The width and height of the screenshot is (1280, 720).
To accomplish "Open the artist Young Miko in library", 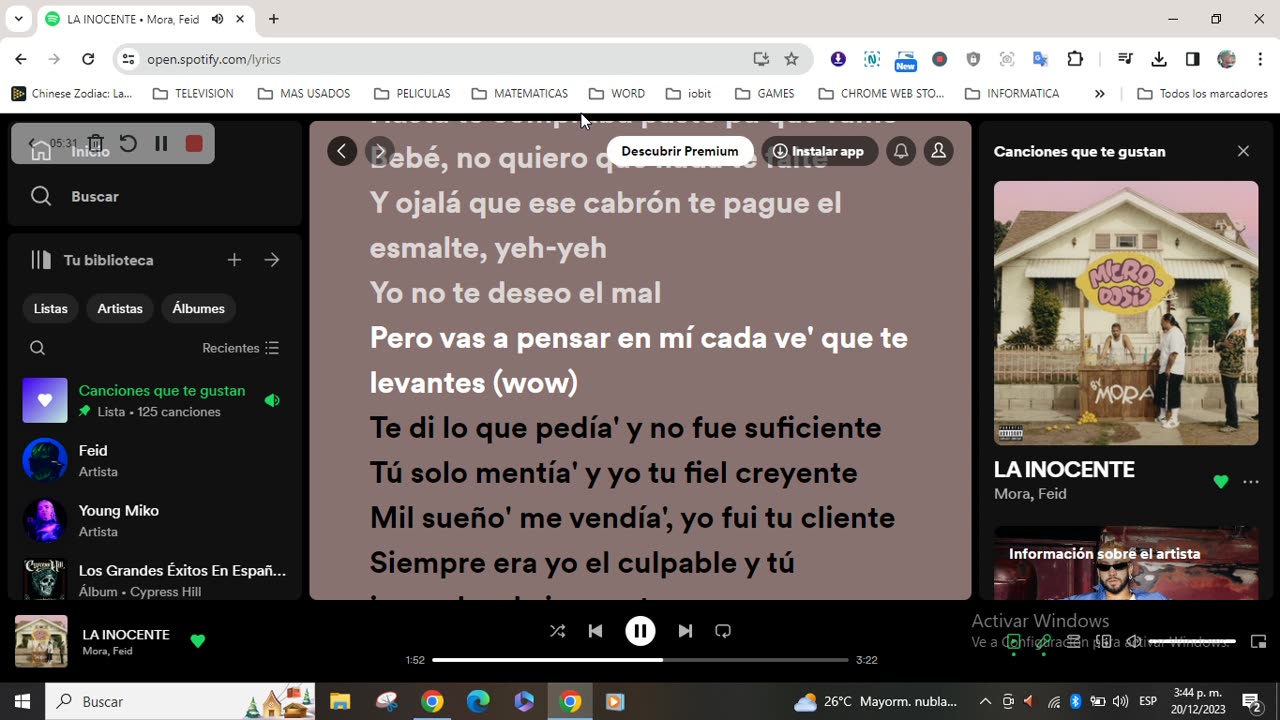I will coord(155,520).
